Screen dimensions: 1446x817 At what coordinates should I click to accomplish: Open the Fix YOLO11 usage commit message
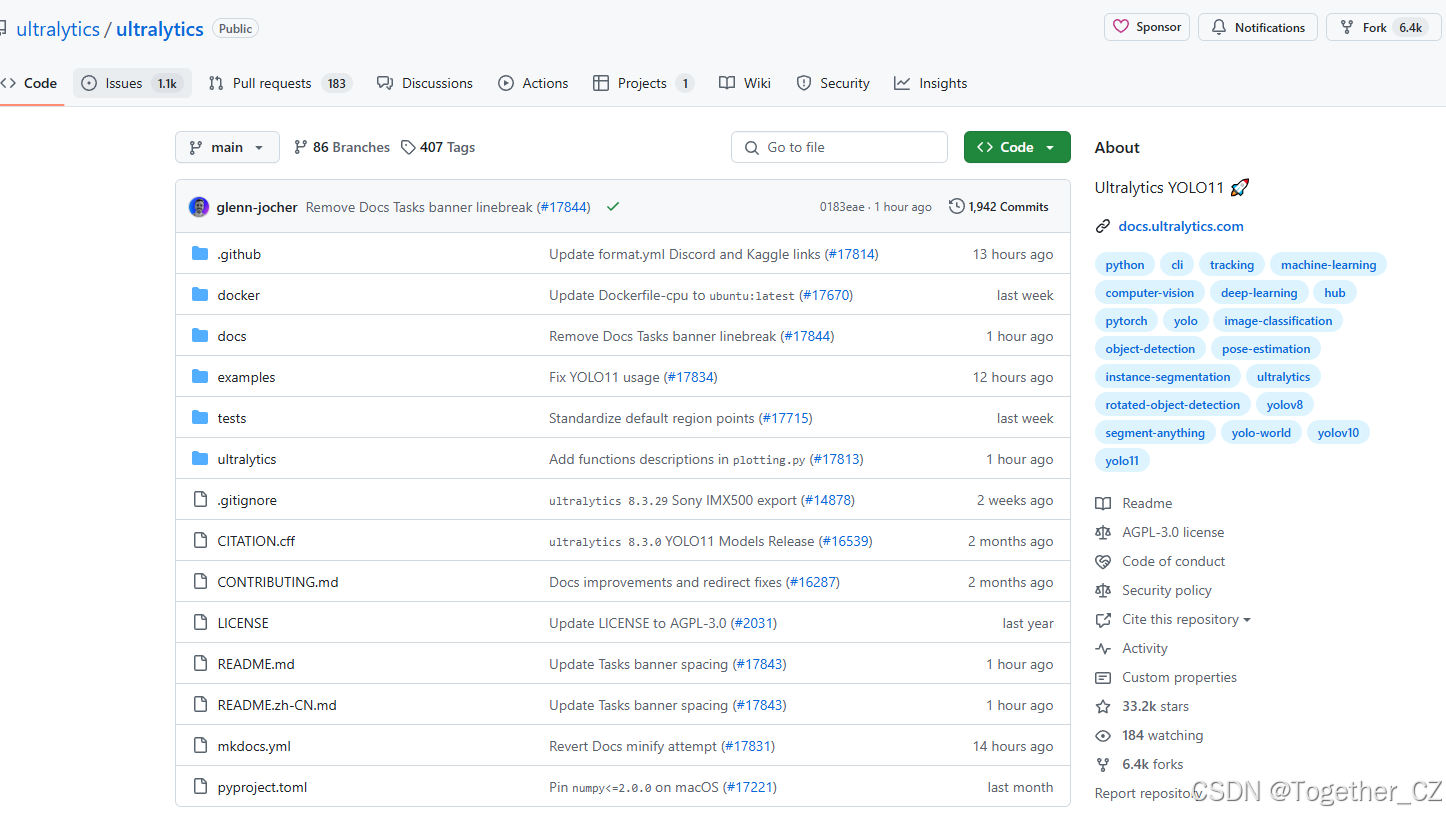(x=604, y=377)
